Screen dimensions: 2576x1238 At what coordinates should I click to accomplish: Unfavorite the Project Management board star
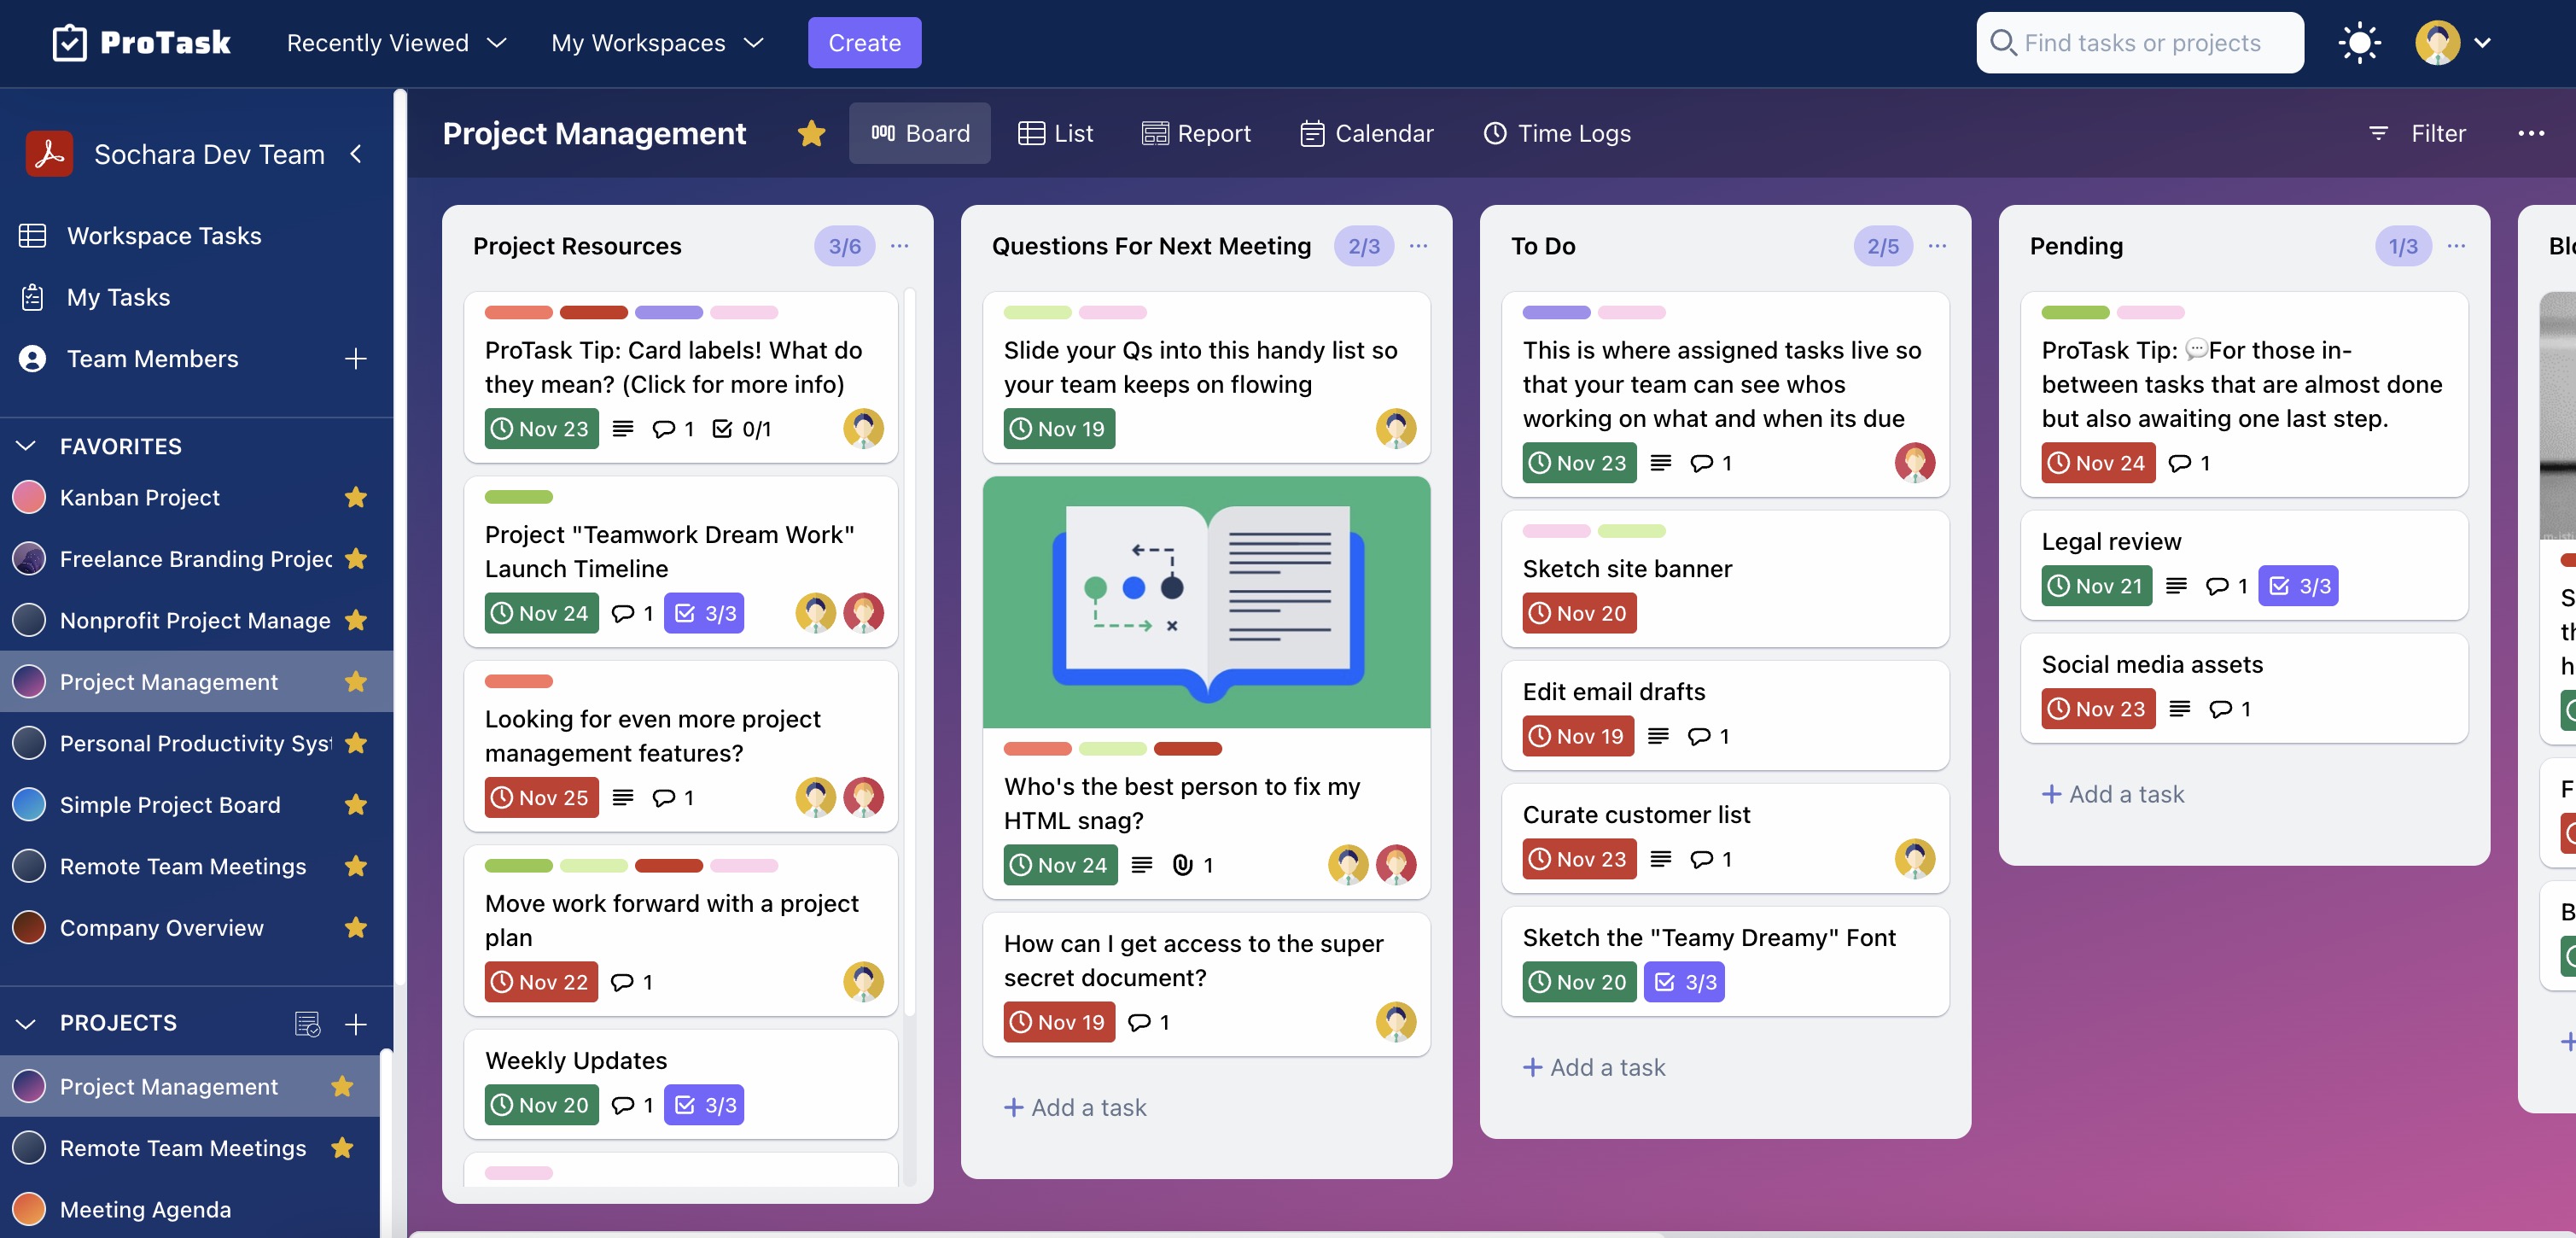[x=811, y=133]
